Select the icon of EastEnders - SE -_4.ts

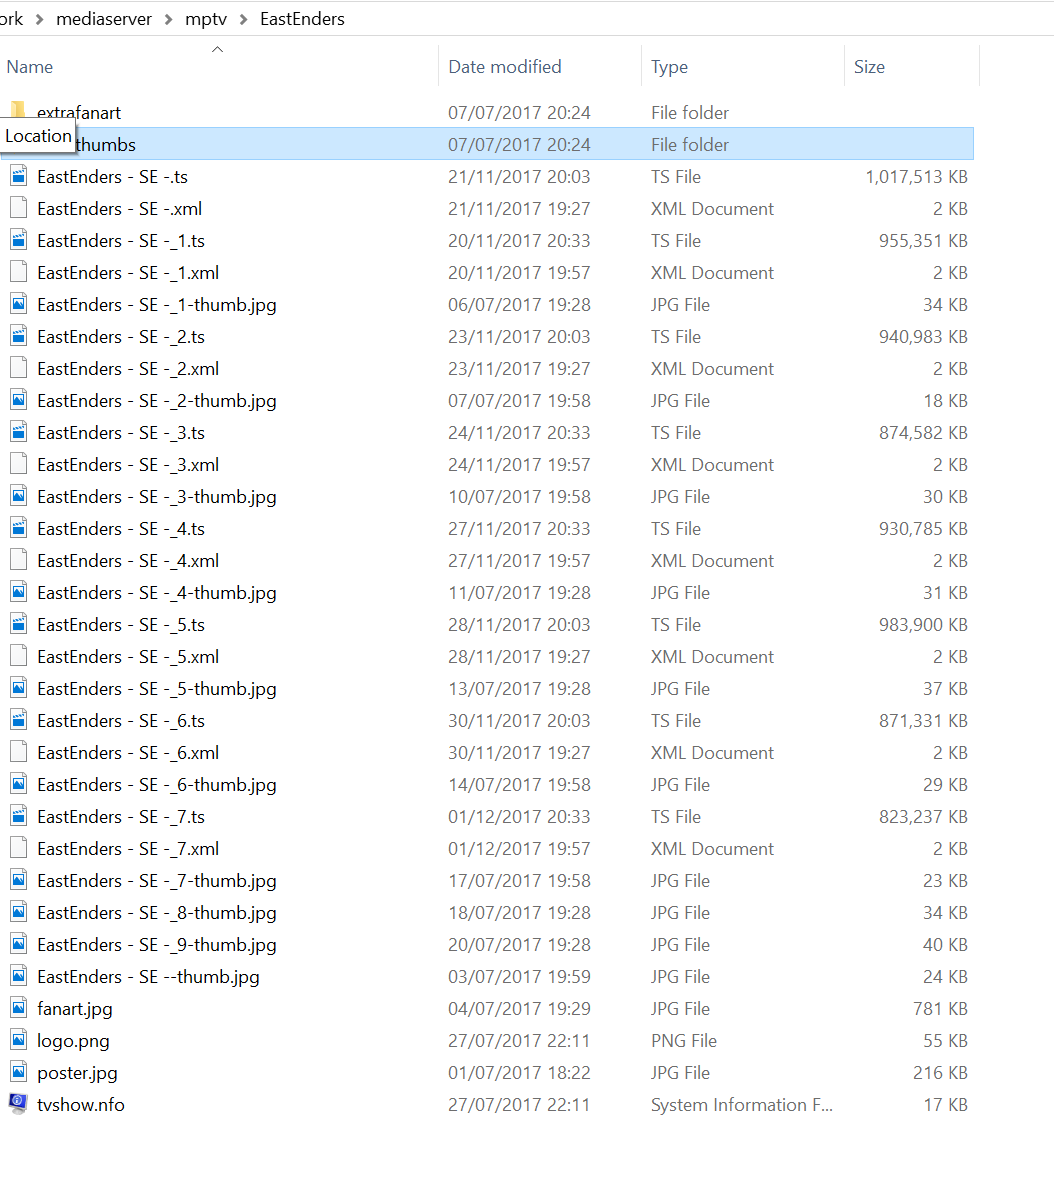pos(19,528)
